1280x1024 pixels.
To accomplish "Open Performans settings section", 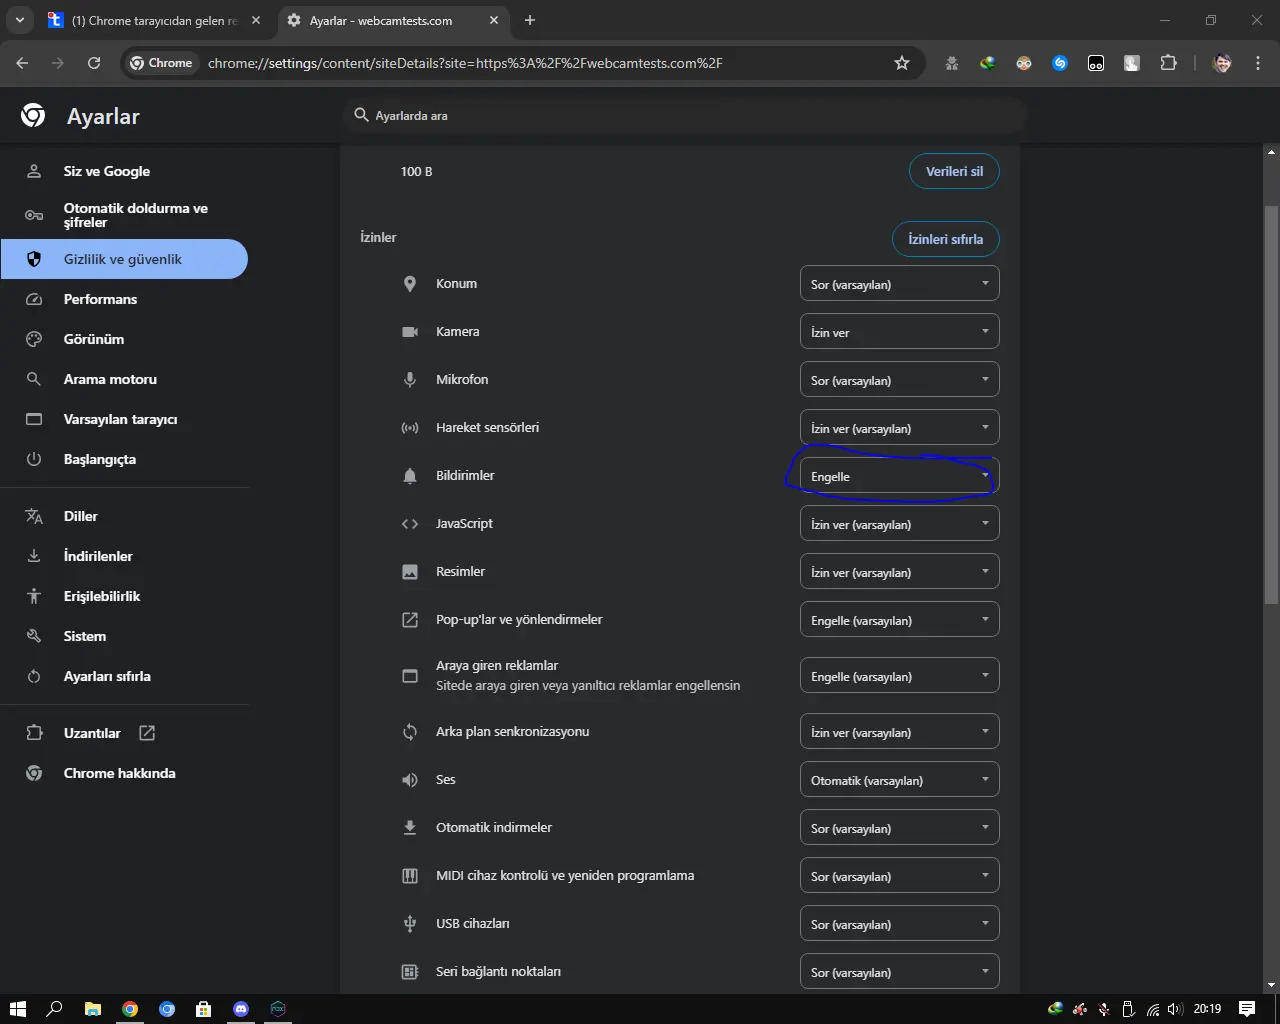I will coord(124,299).
